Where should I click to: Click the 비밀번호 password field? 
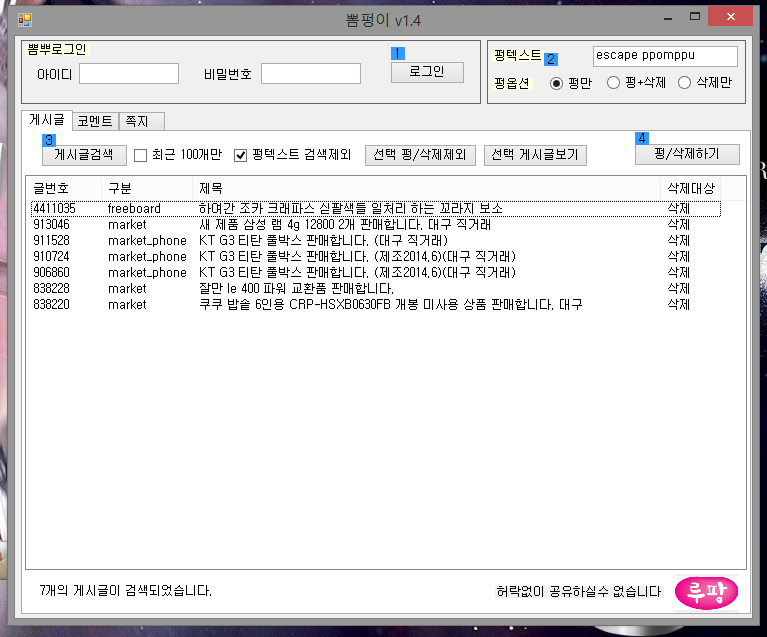tap(310, 74)
